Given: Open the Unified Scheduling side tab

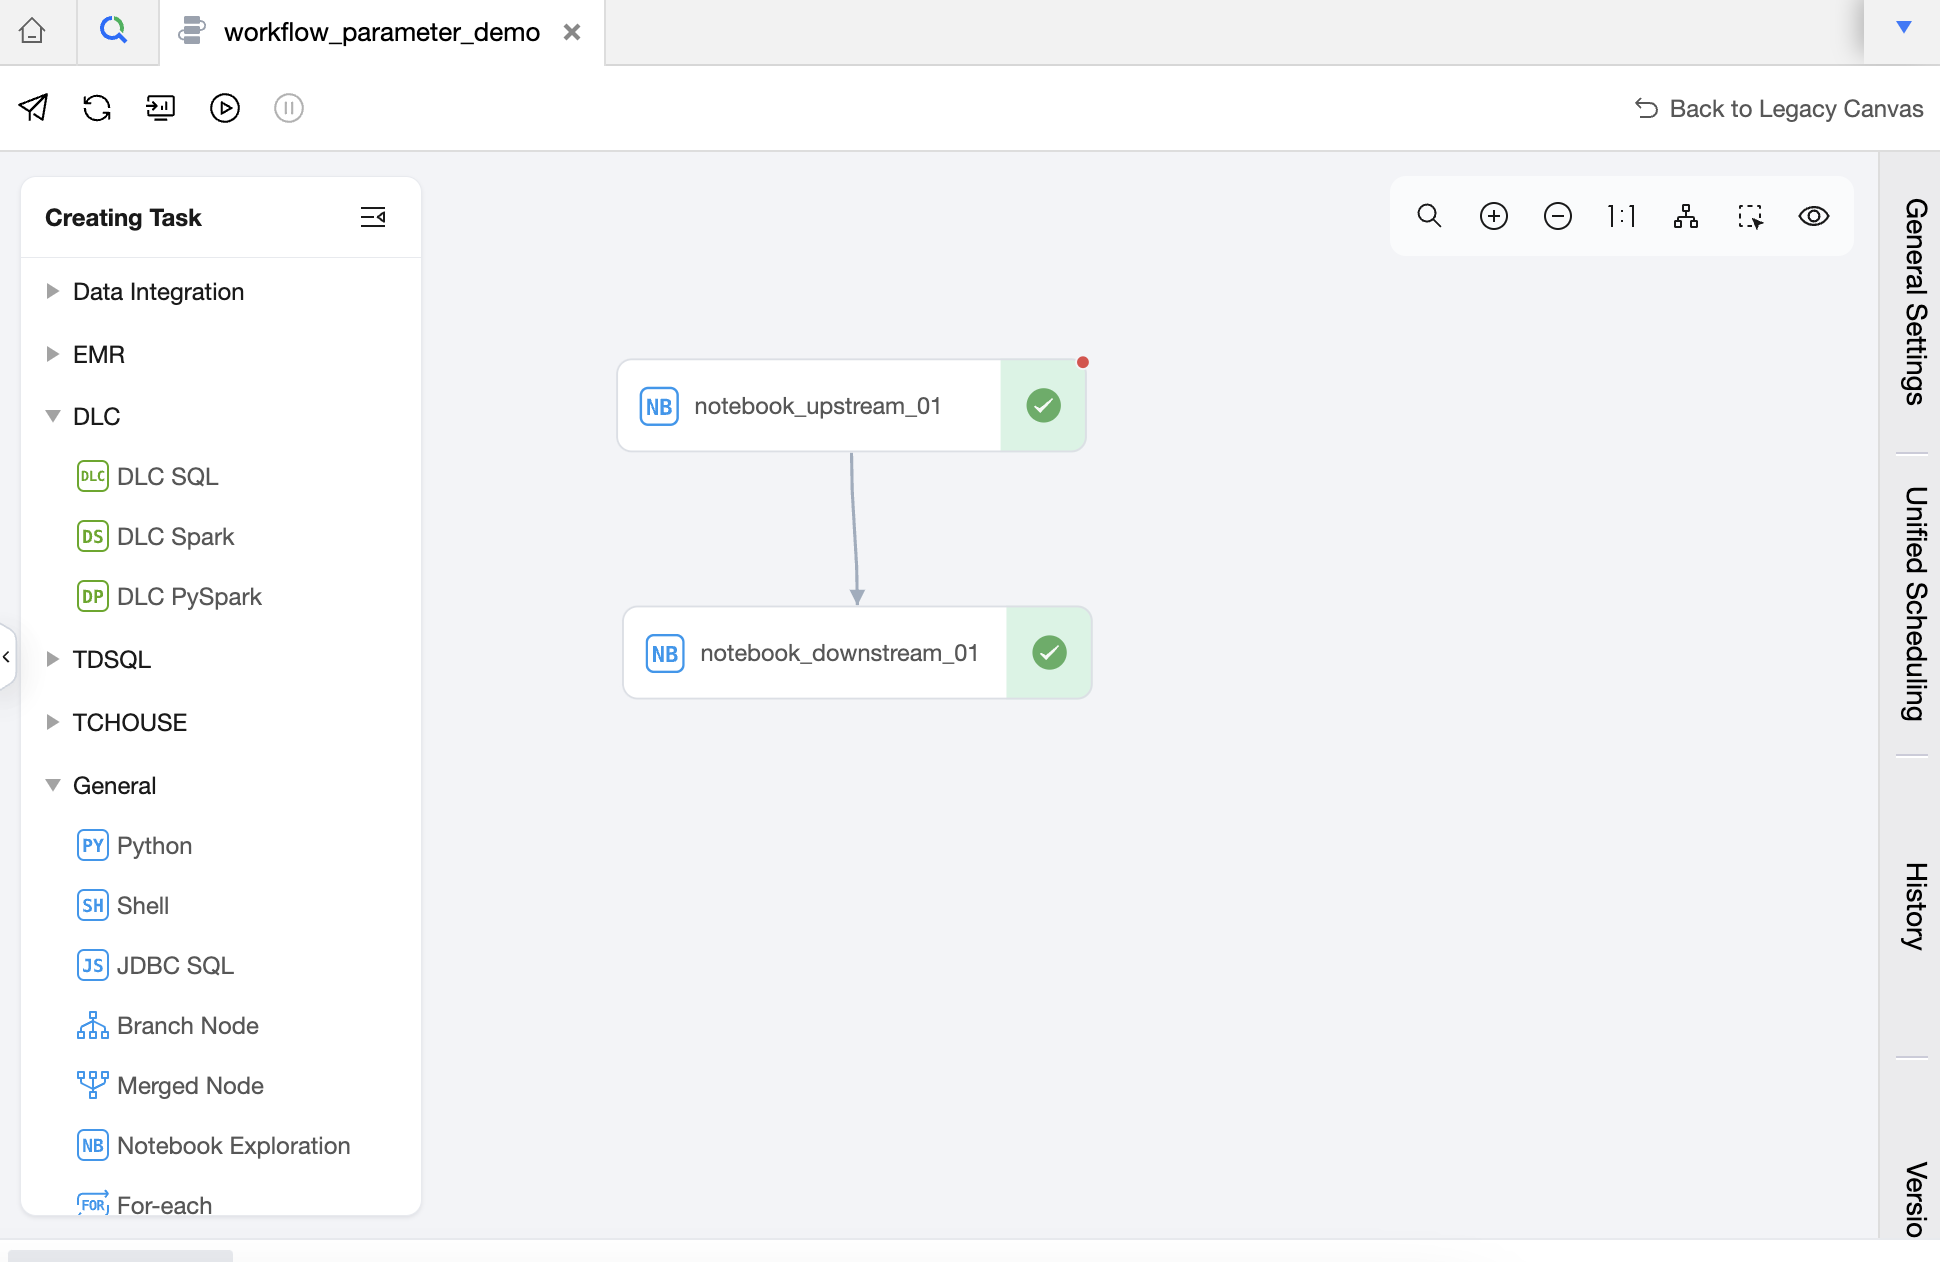Looking at the screenshot, I should (x=1914, y=603).
